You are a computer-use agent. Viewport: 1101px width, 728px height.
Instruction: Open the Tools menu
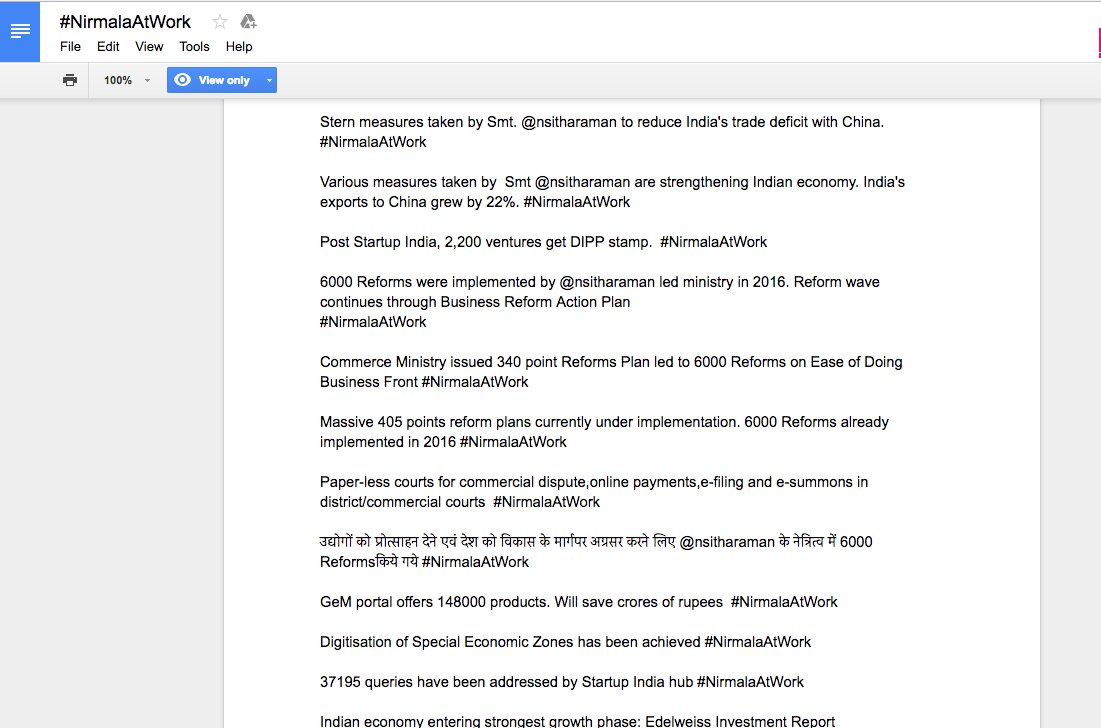(x=194, y=46)
